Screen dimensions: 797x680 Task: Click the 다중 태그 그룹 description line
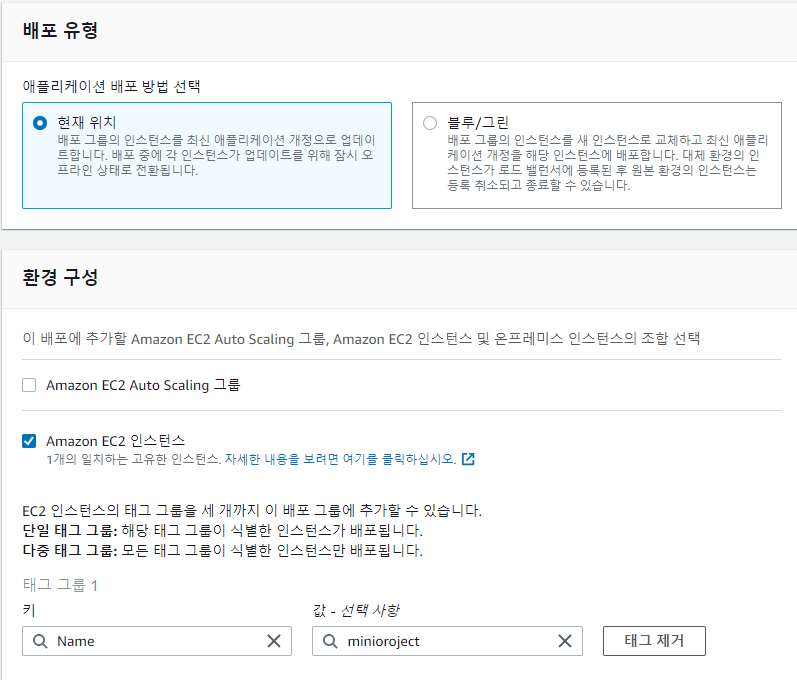tap(223, 550)
